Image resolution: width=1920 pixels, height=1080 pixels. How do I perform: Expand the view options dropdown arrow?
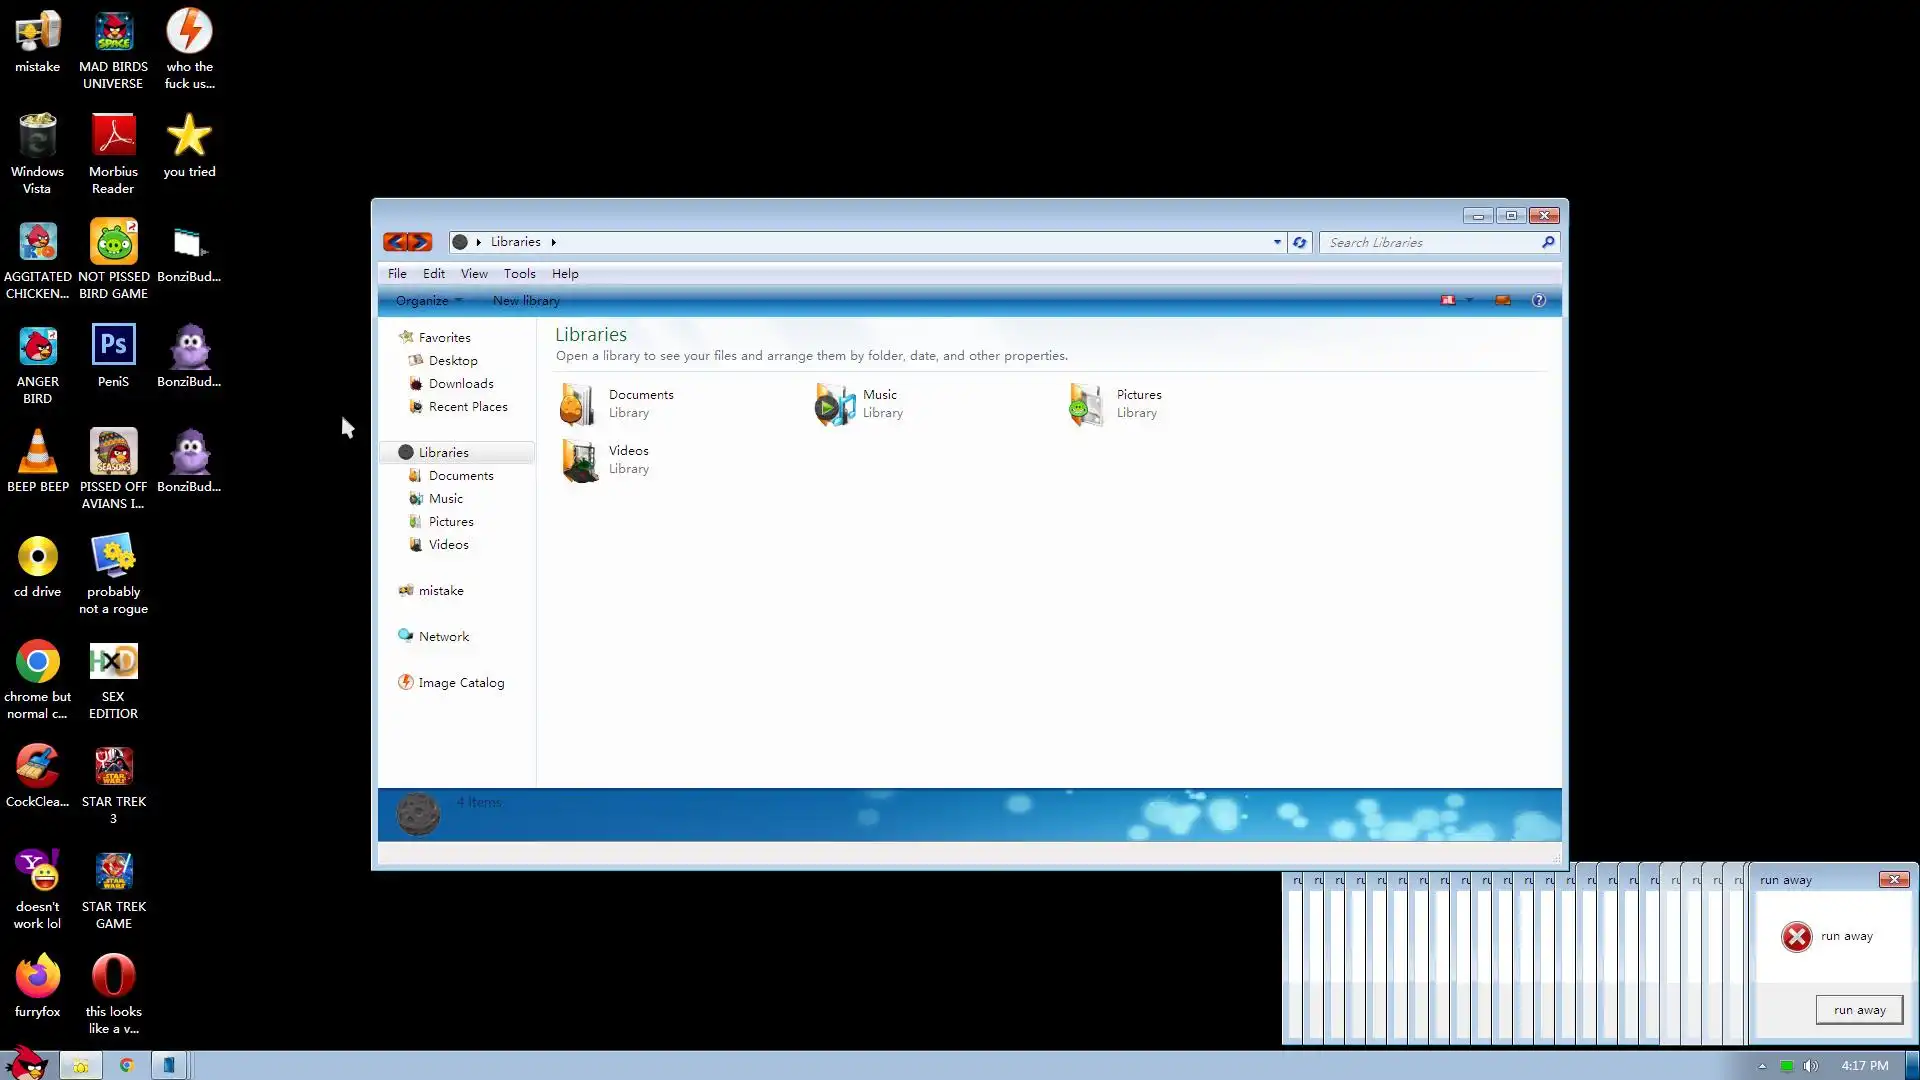click(1469, 300)
